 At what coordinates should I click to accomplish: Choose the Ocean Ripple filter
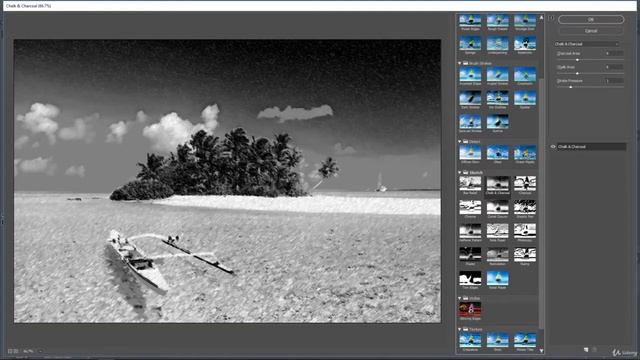pos(525,153)
